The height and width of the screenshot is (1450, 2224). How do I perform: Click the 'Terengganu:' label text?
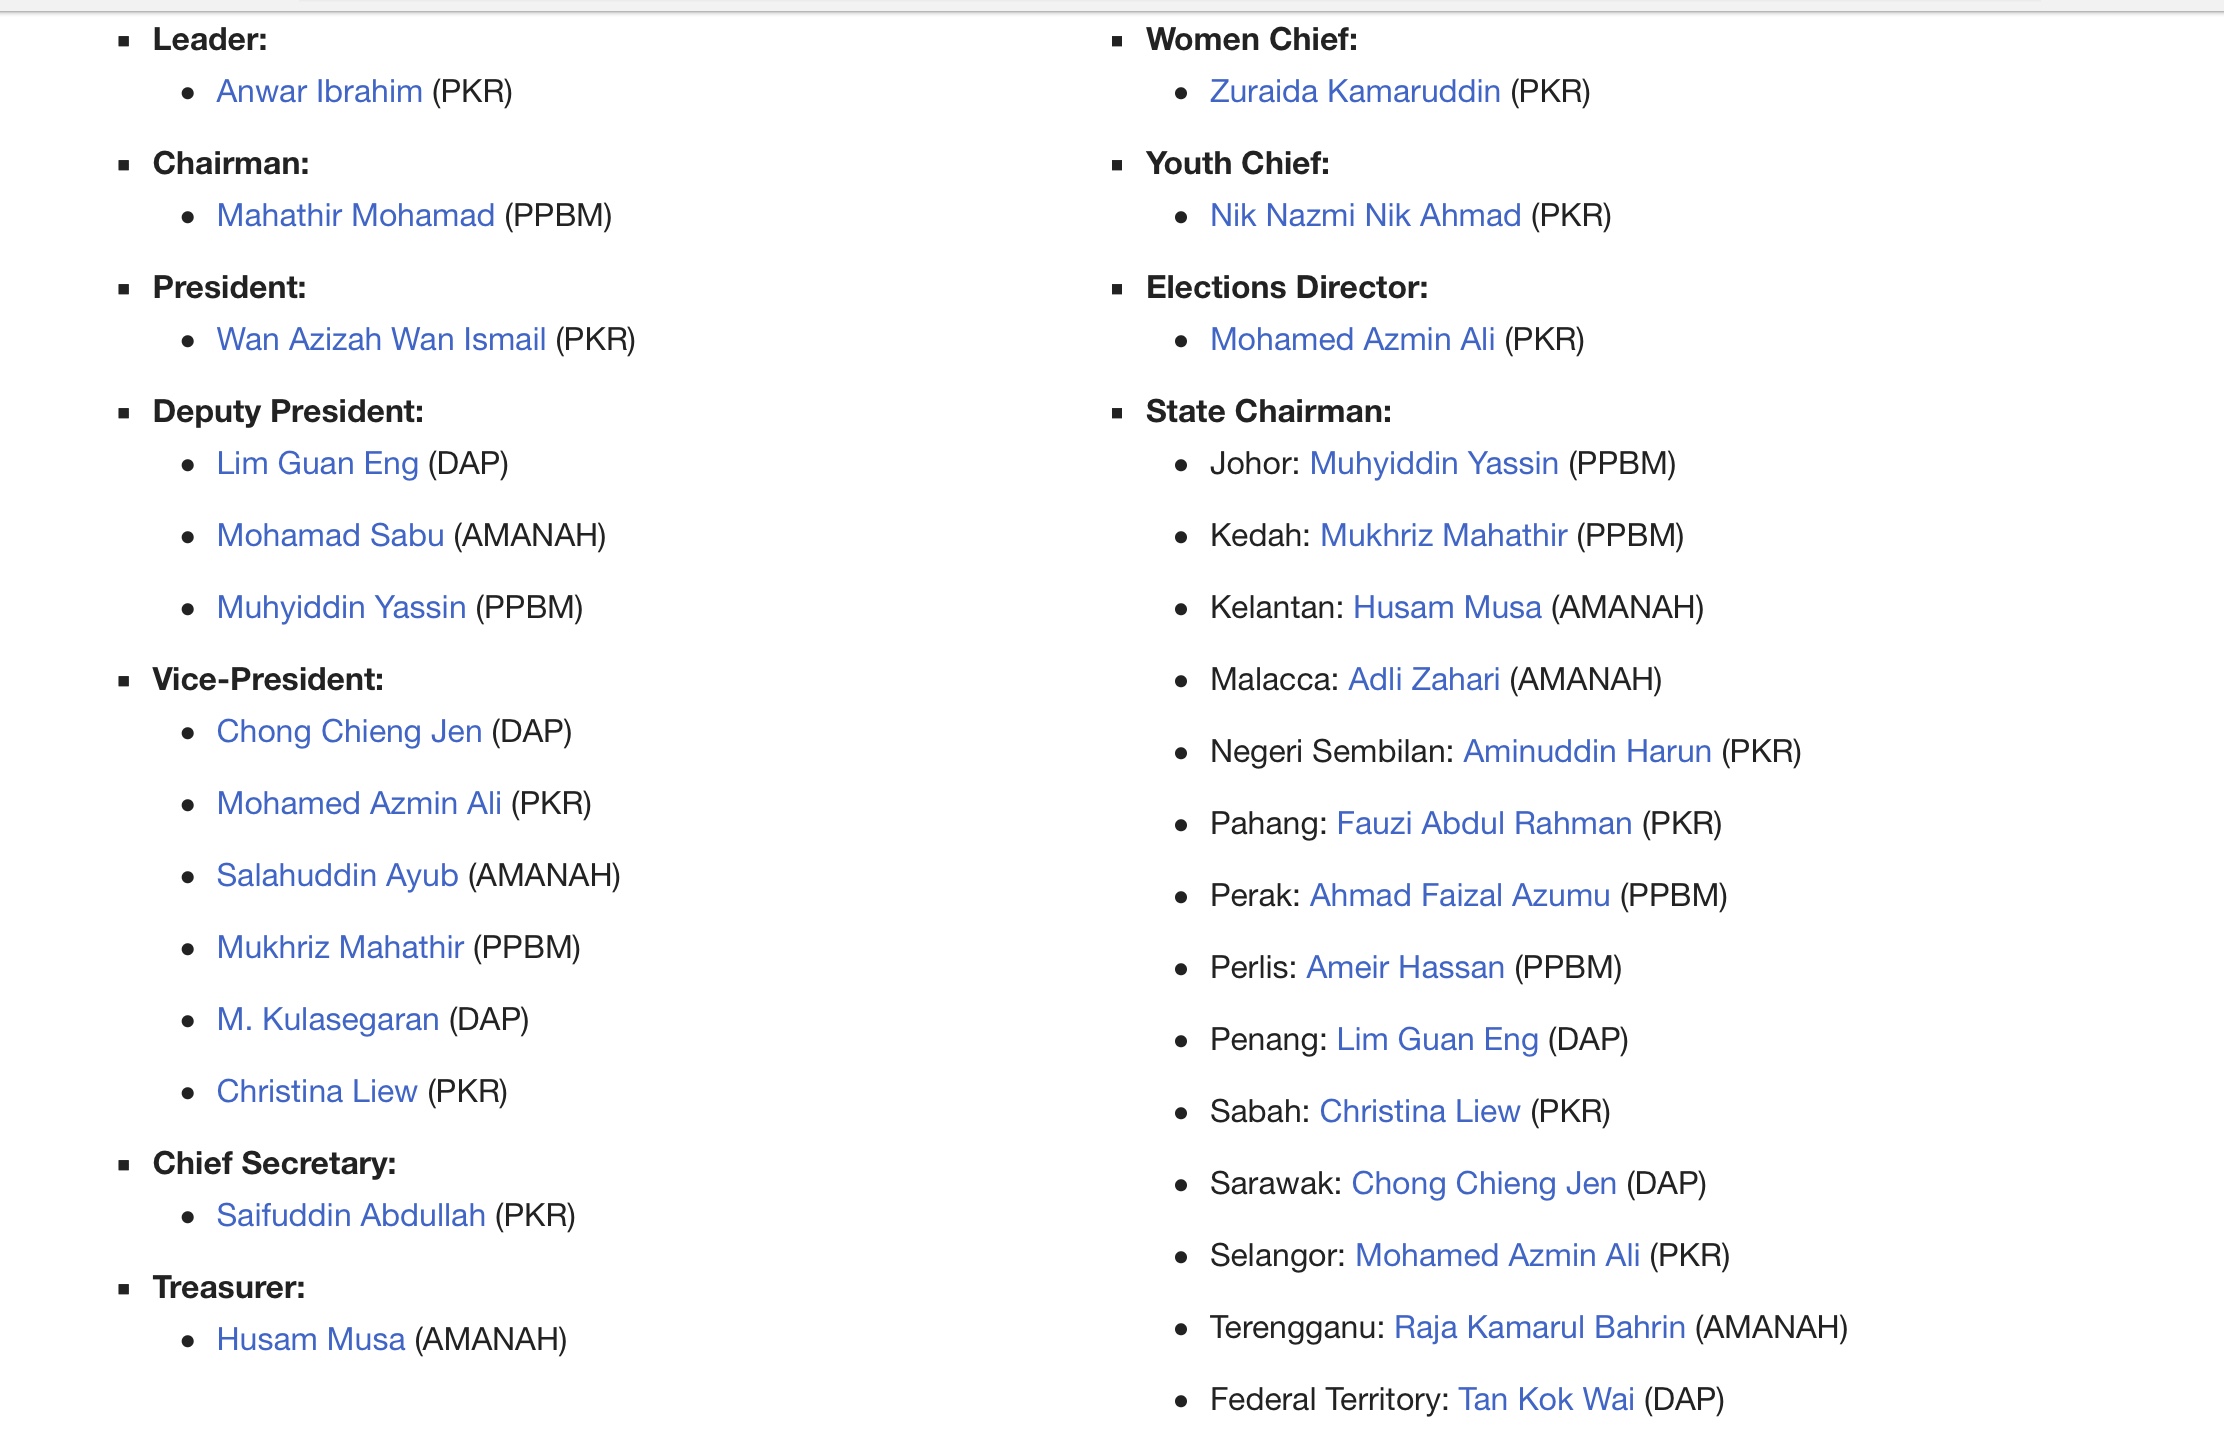(x=1297, y=1327)
